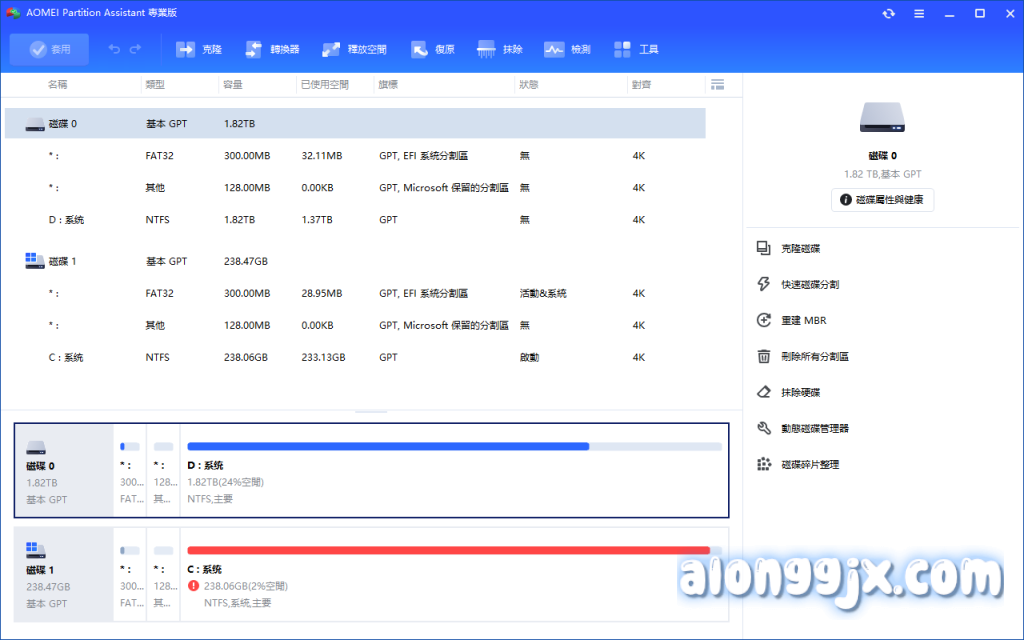1024x640 pixels.
Task: Open 動態磁碟管理器
Action: tap(814, 428)
